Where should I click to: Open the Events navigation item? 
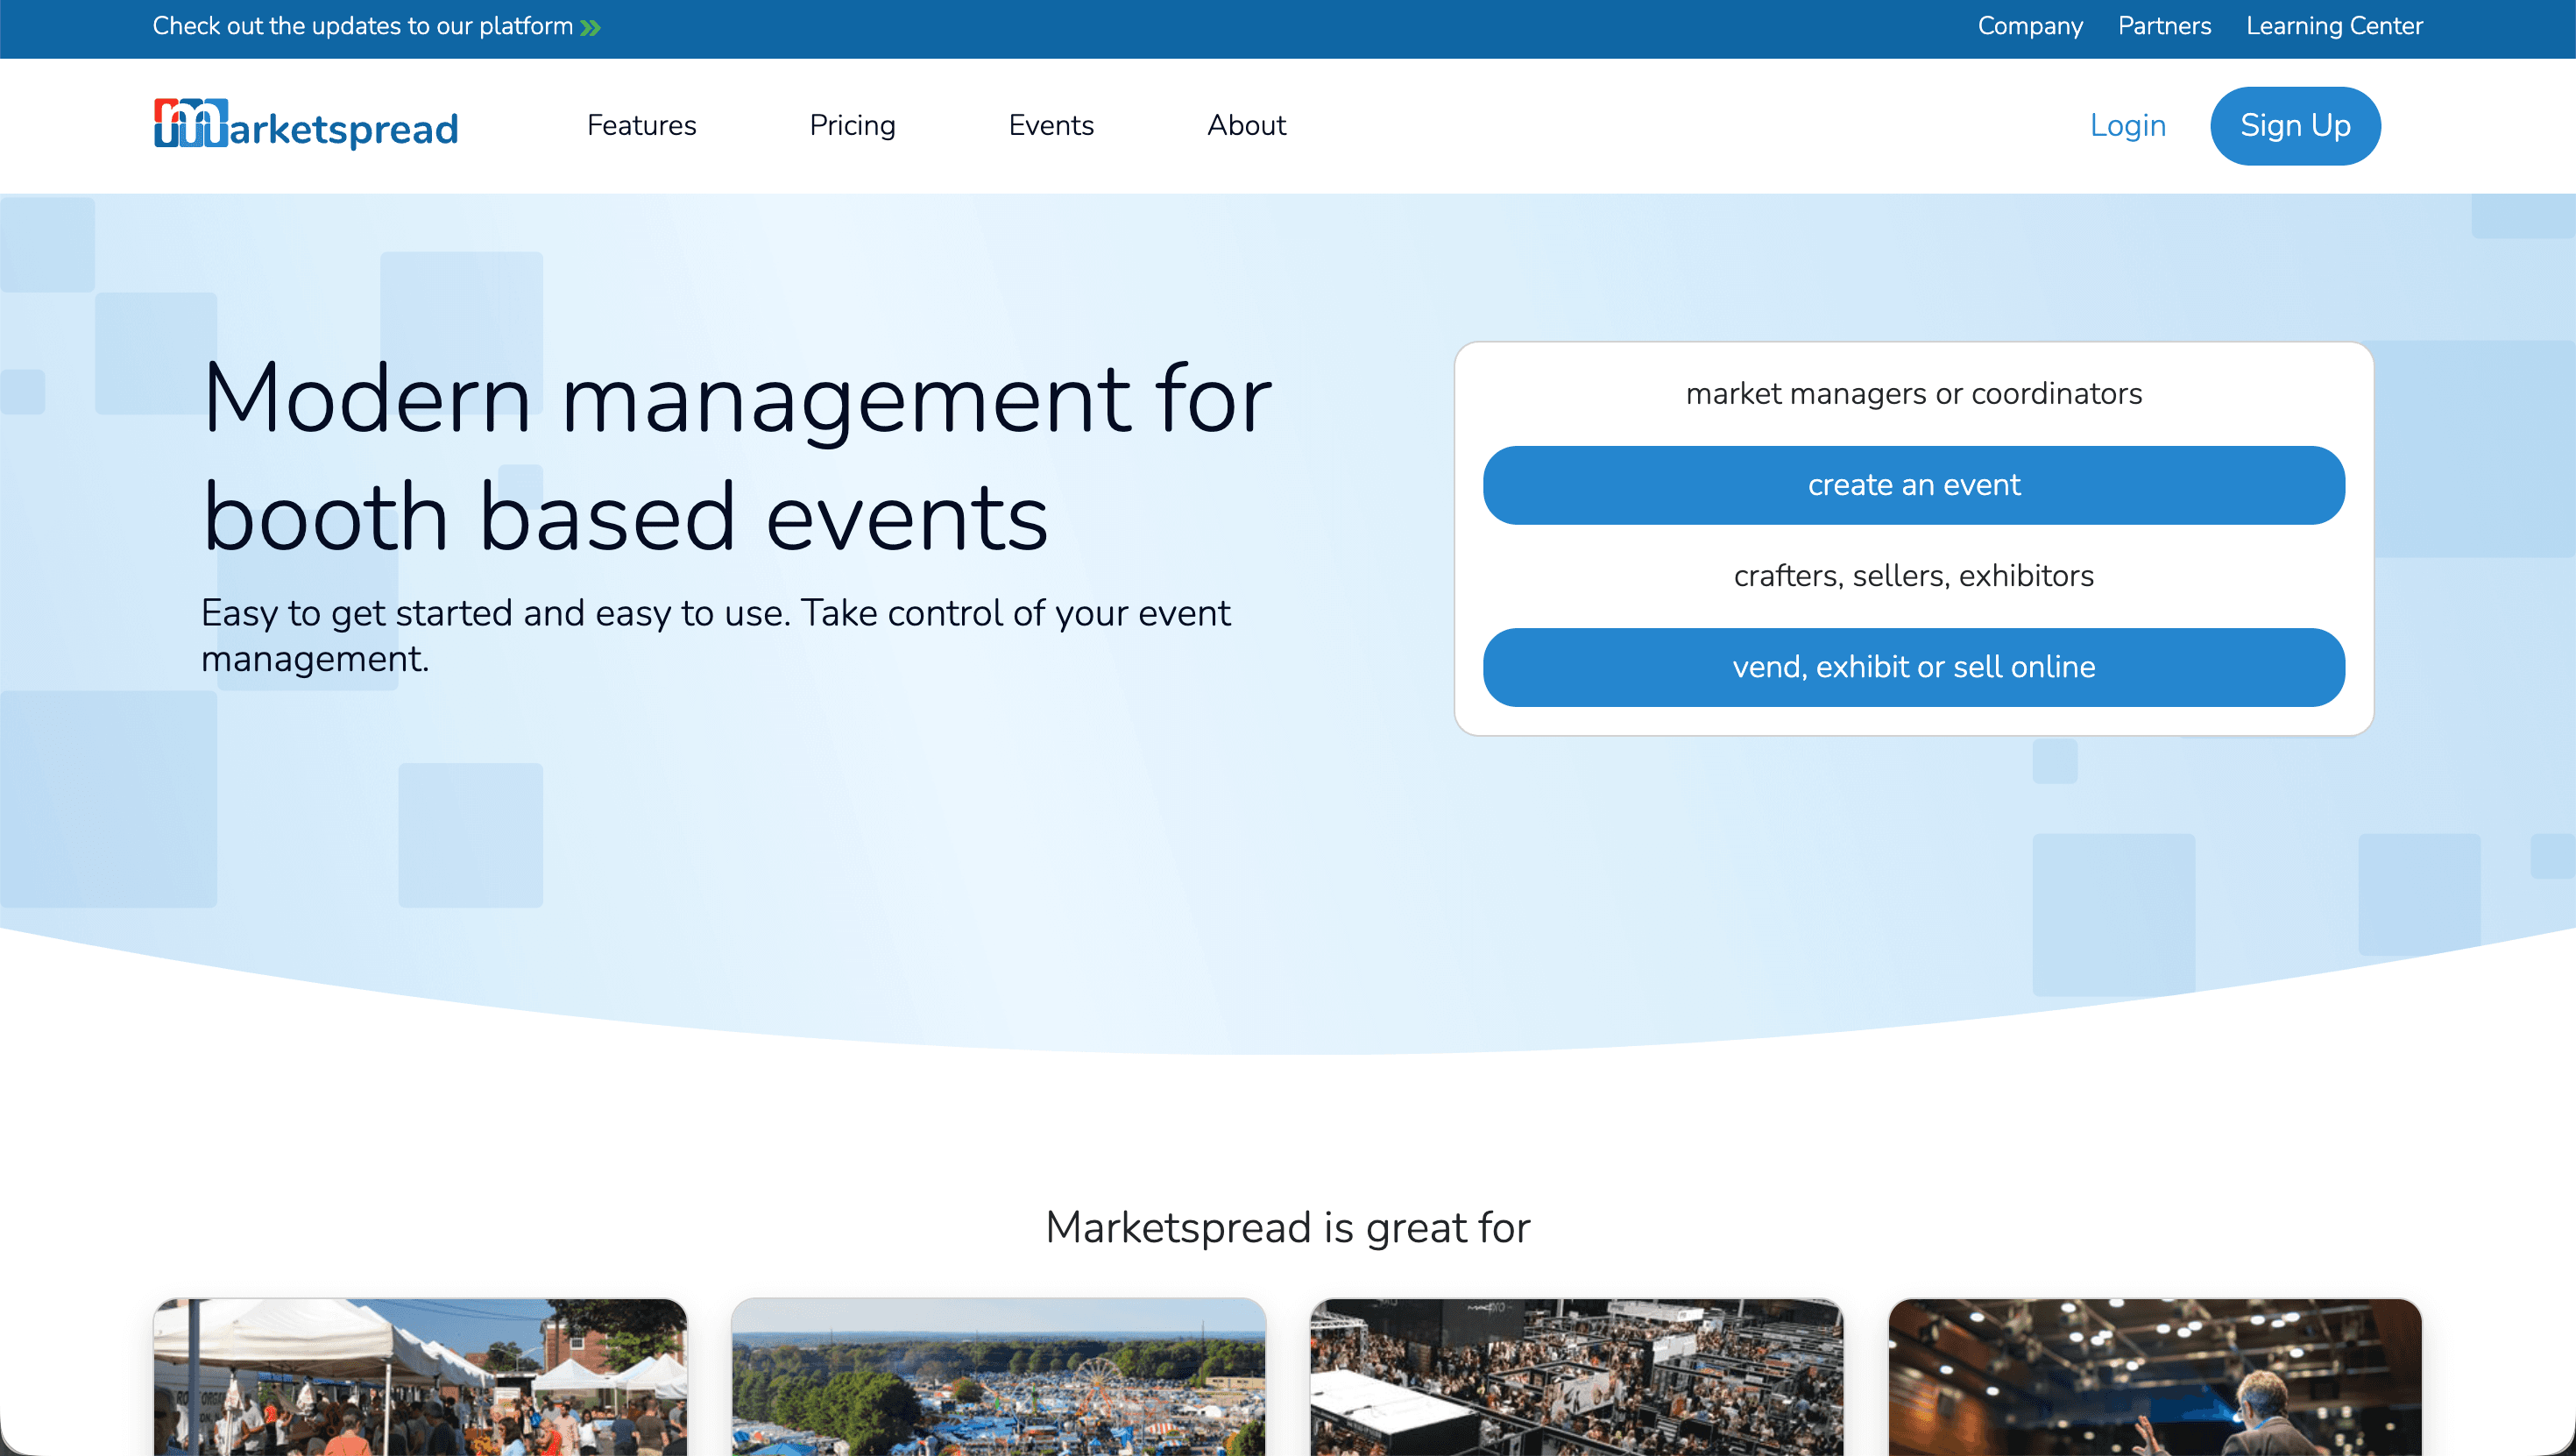(1051, 125)
